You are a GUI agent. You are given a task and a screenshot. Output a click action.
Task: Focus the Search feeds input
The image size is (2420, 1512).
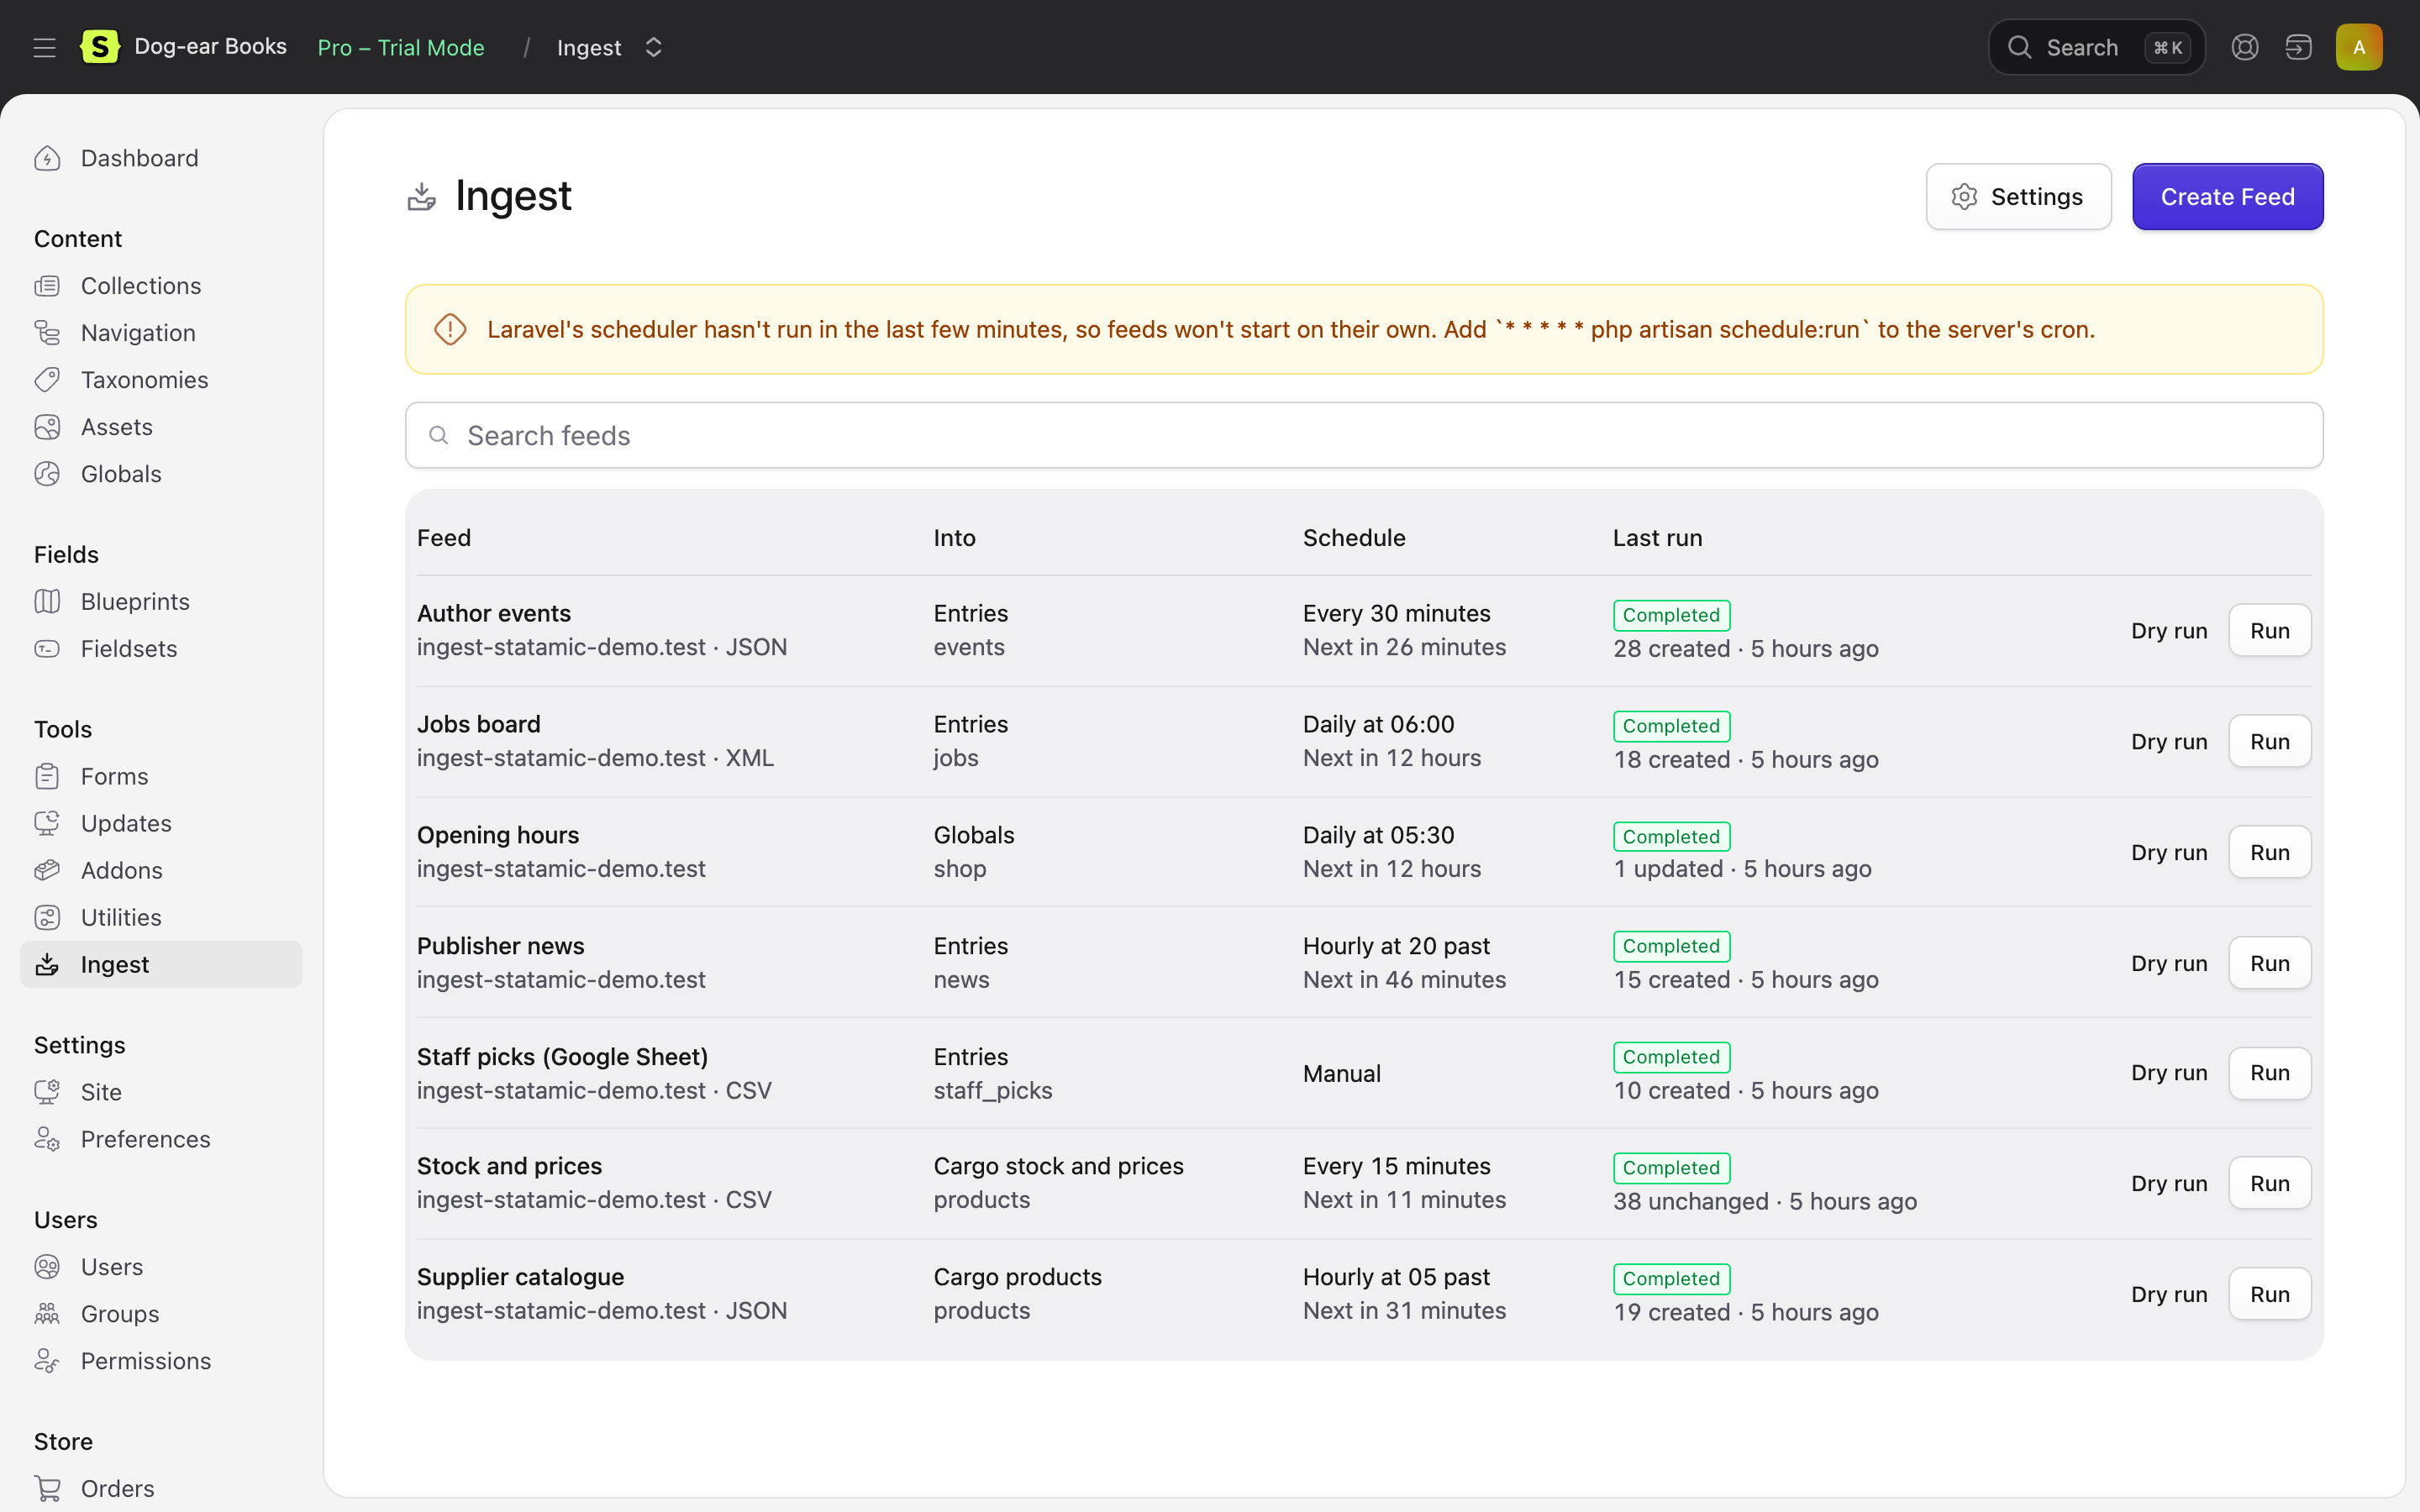[1364, 435]
